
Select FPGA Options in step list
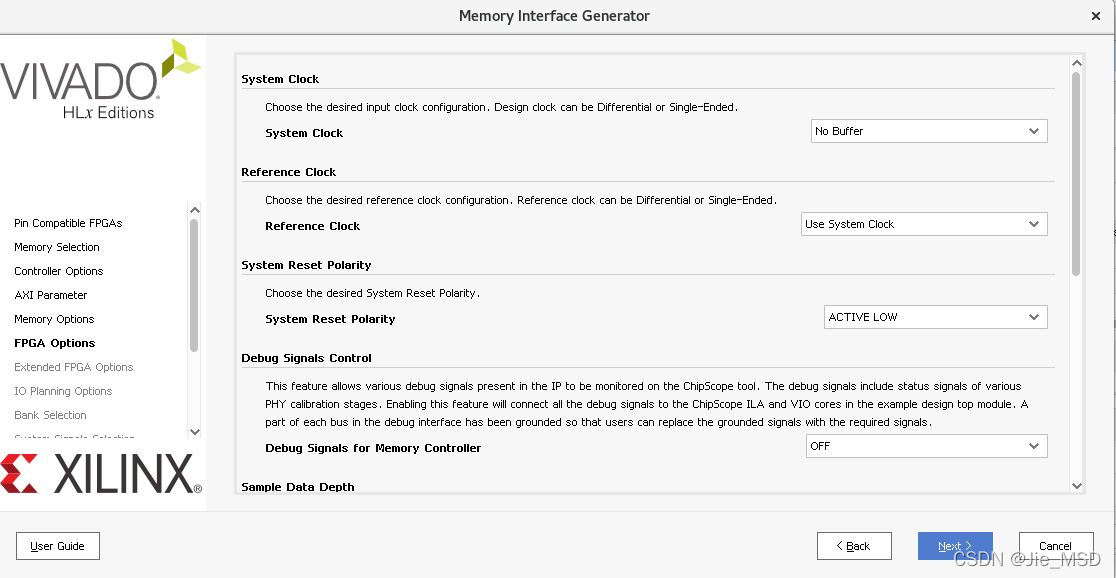(x=55, y=343)
